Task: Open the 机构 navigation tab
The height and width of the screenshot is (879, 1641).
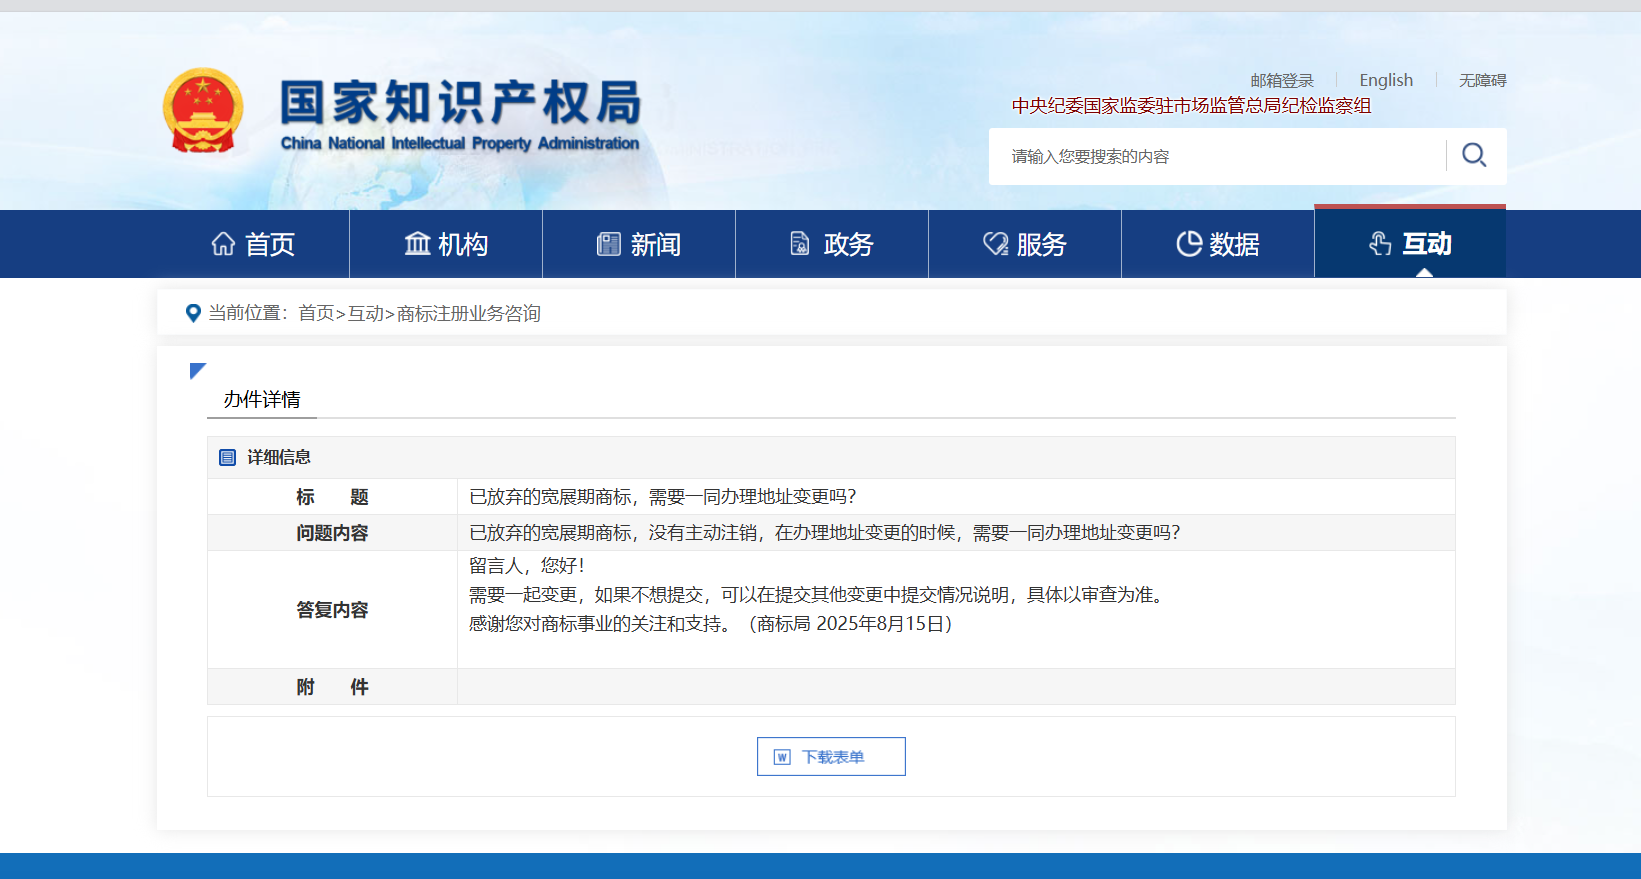Action: click(x=446, y=244)
